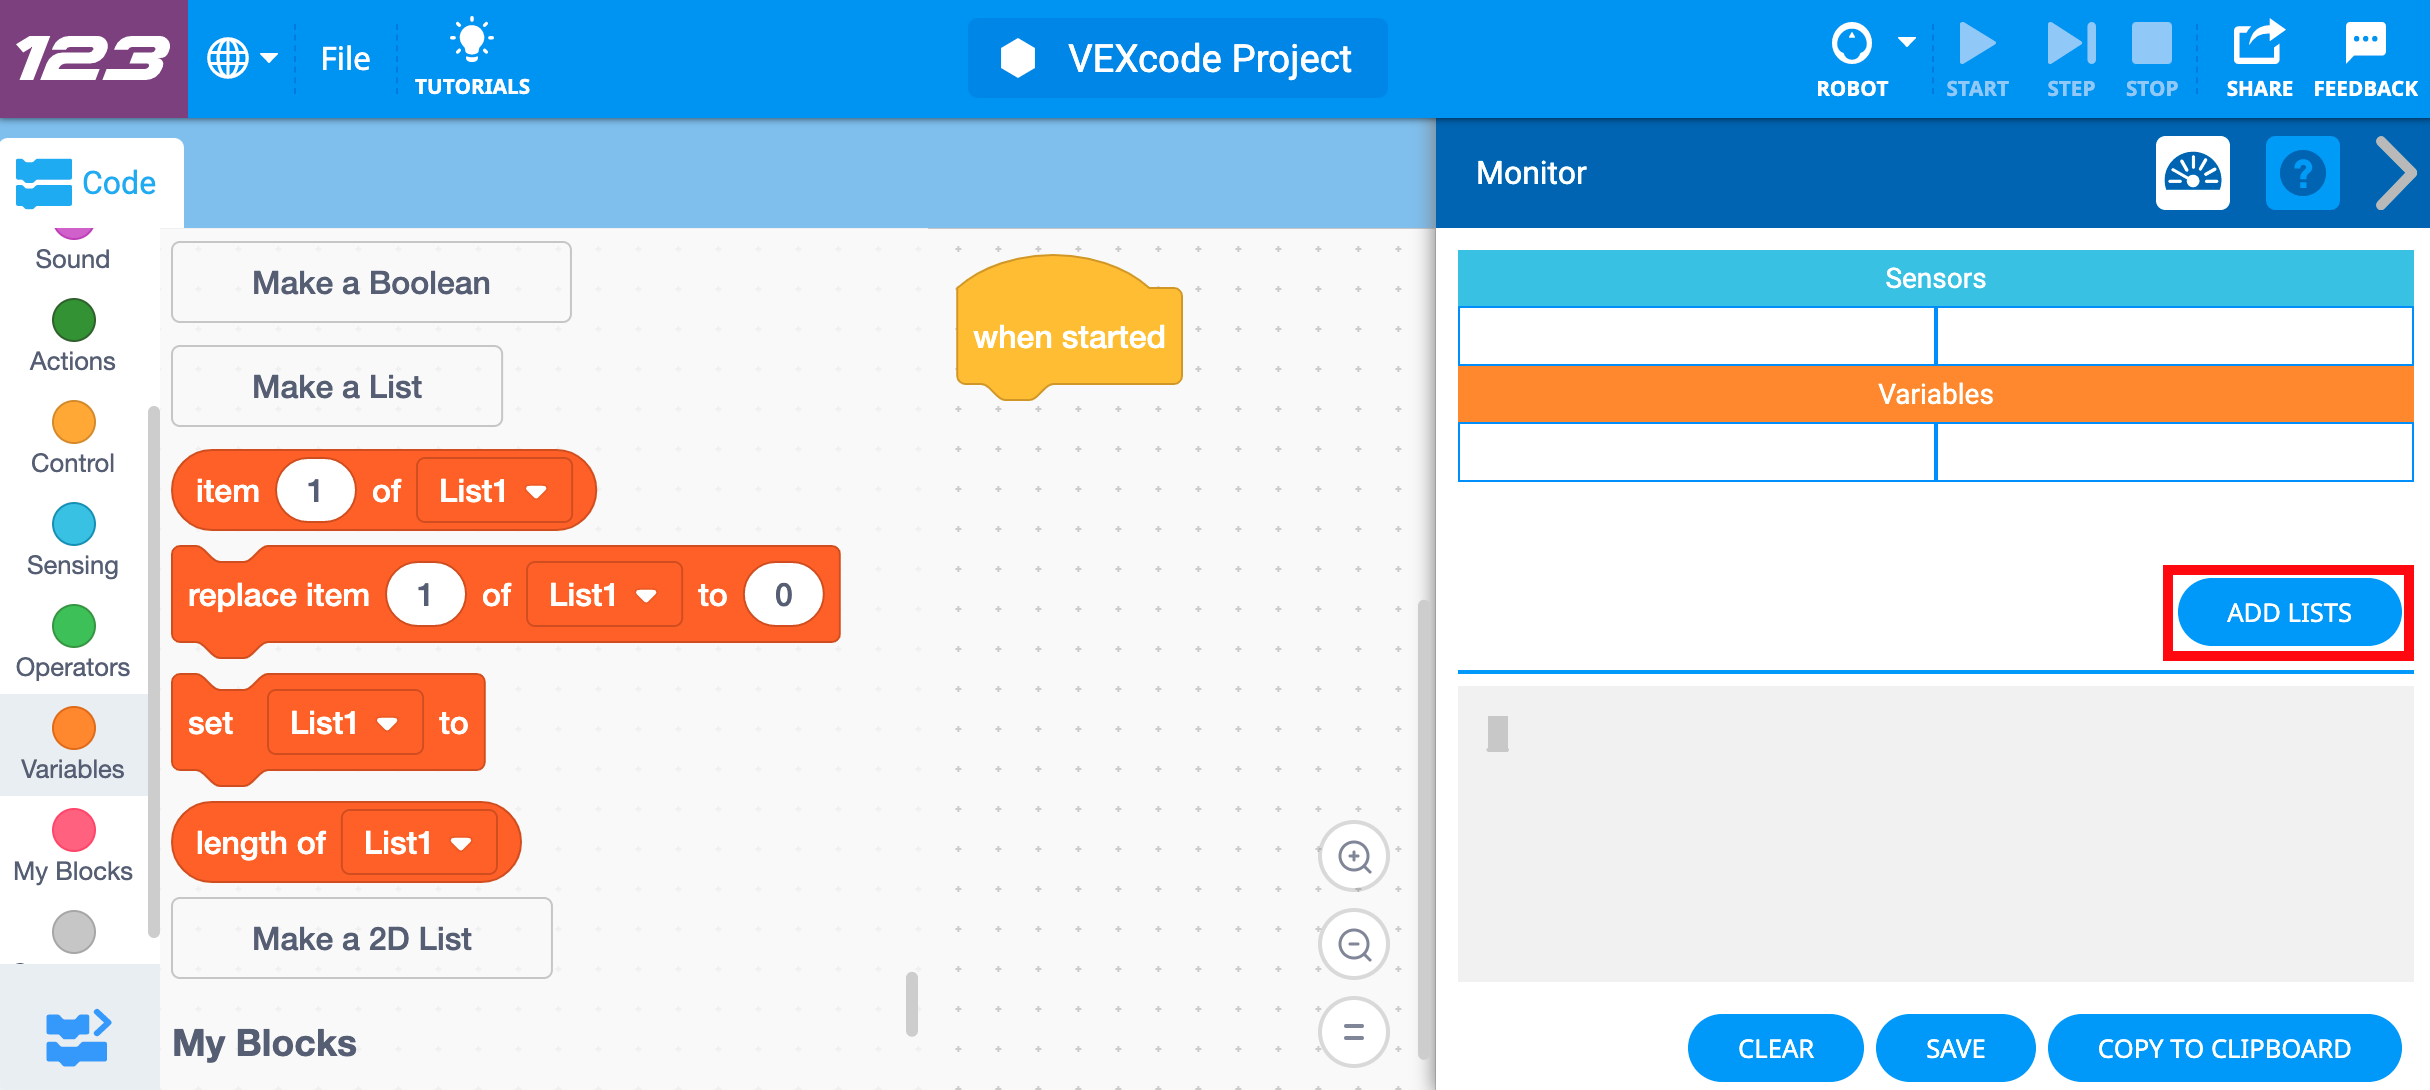This screenshot has height=1090, width=2430.
Task: Zoom in on the workspace
Action: click(1354, 857)
